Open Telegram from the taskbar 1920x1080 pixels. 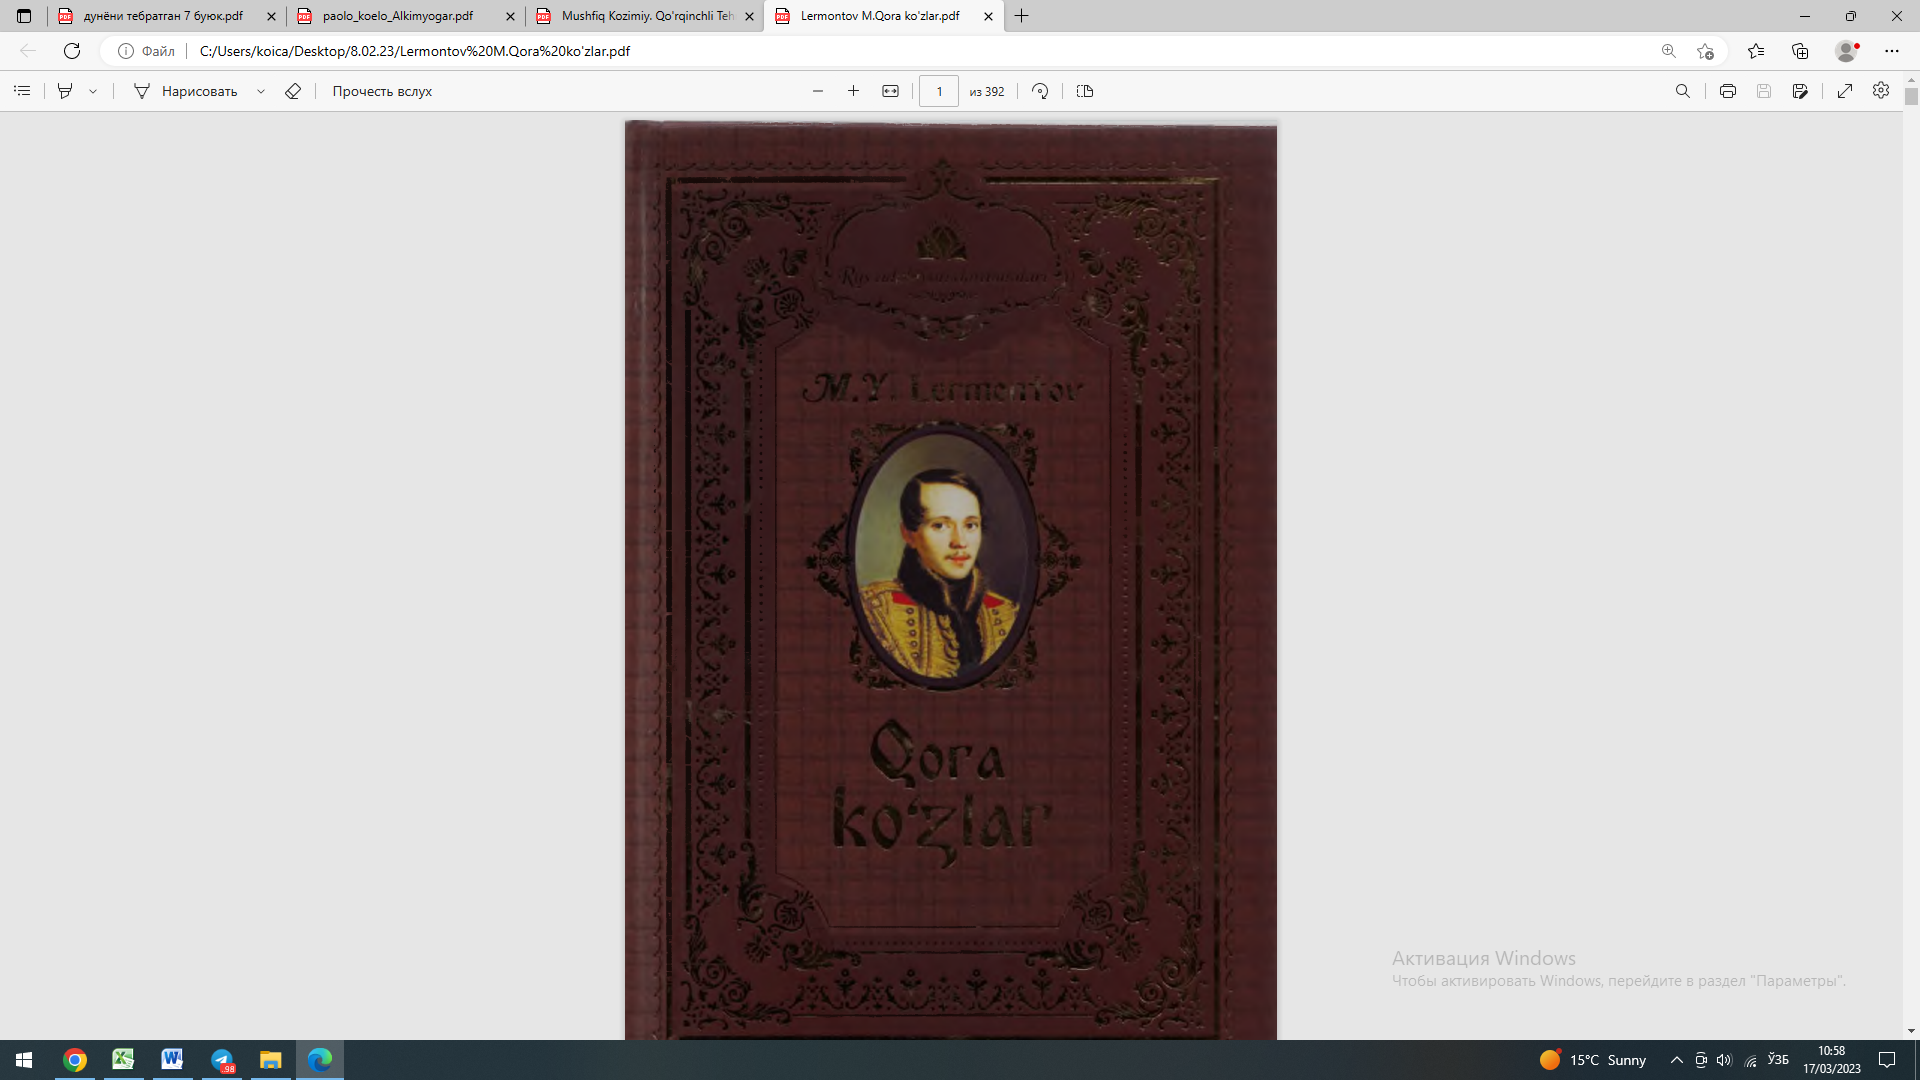coord(221,1060)
